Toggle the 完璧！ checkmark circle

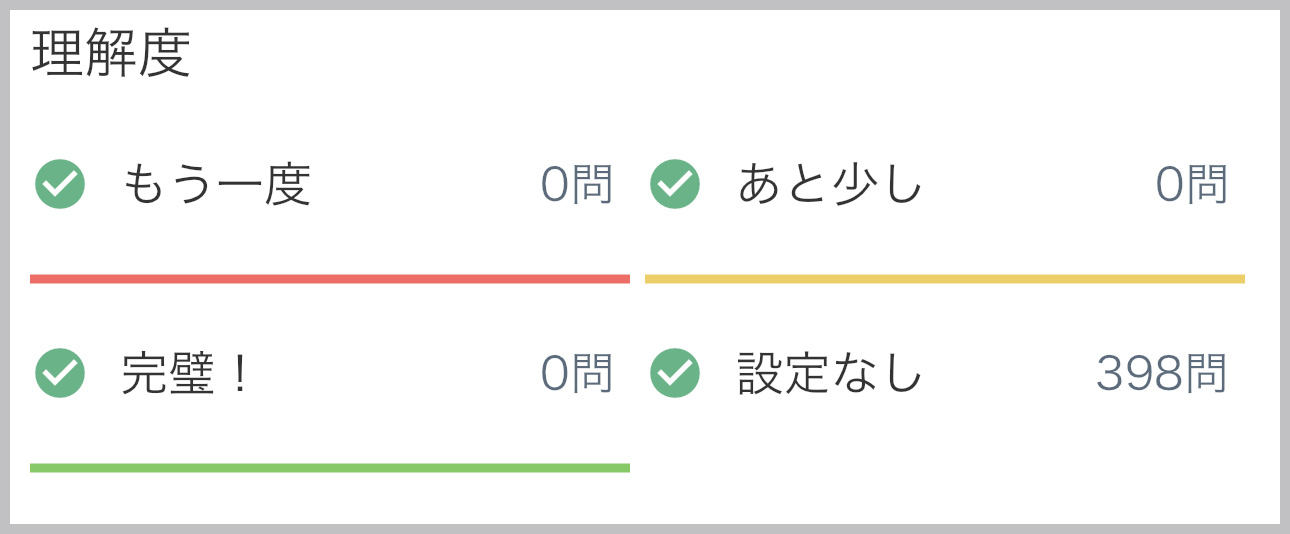60,373
